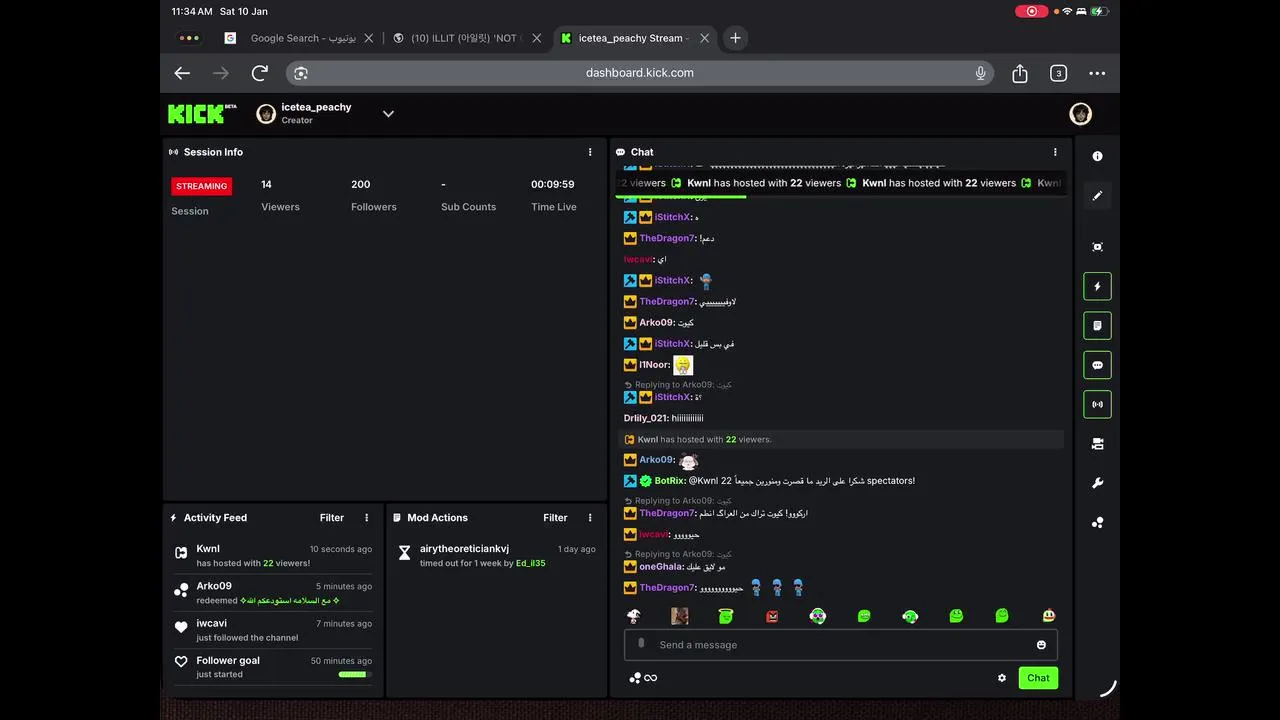
Task: Click the Arko09 redeemed activity entry
Action: pyautogui.click(x=273, y=593)
